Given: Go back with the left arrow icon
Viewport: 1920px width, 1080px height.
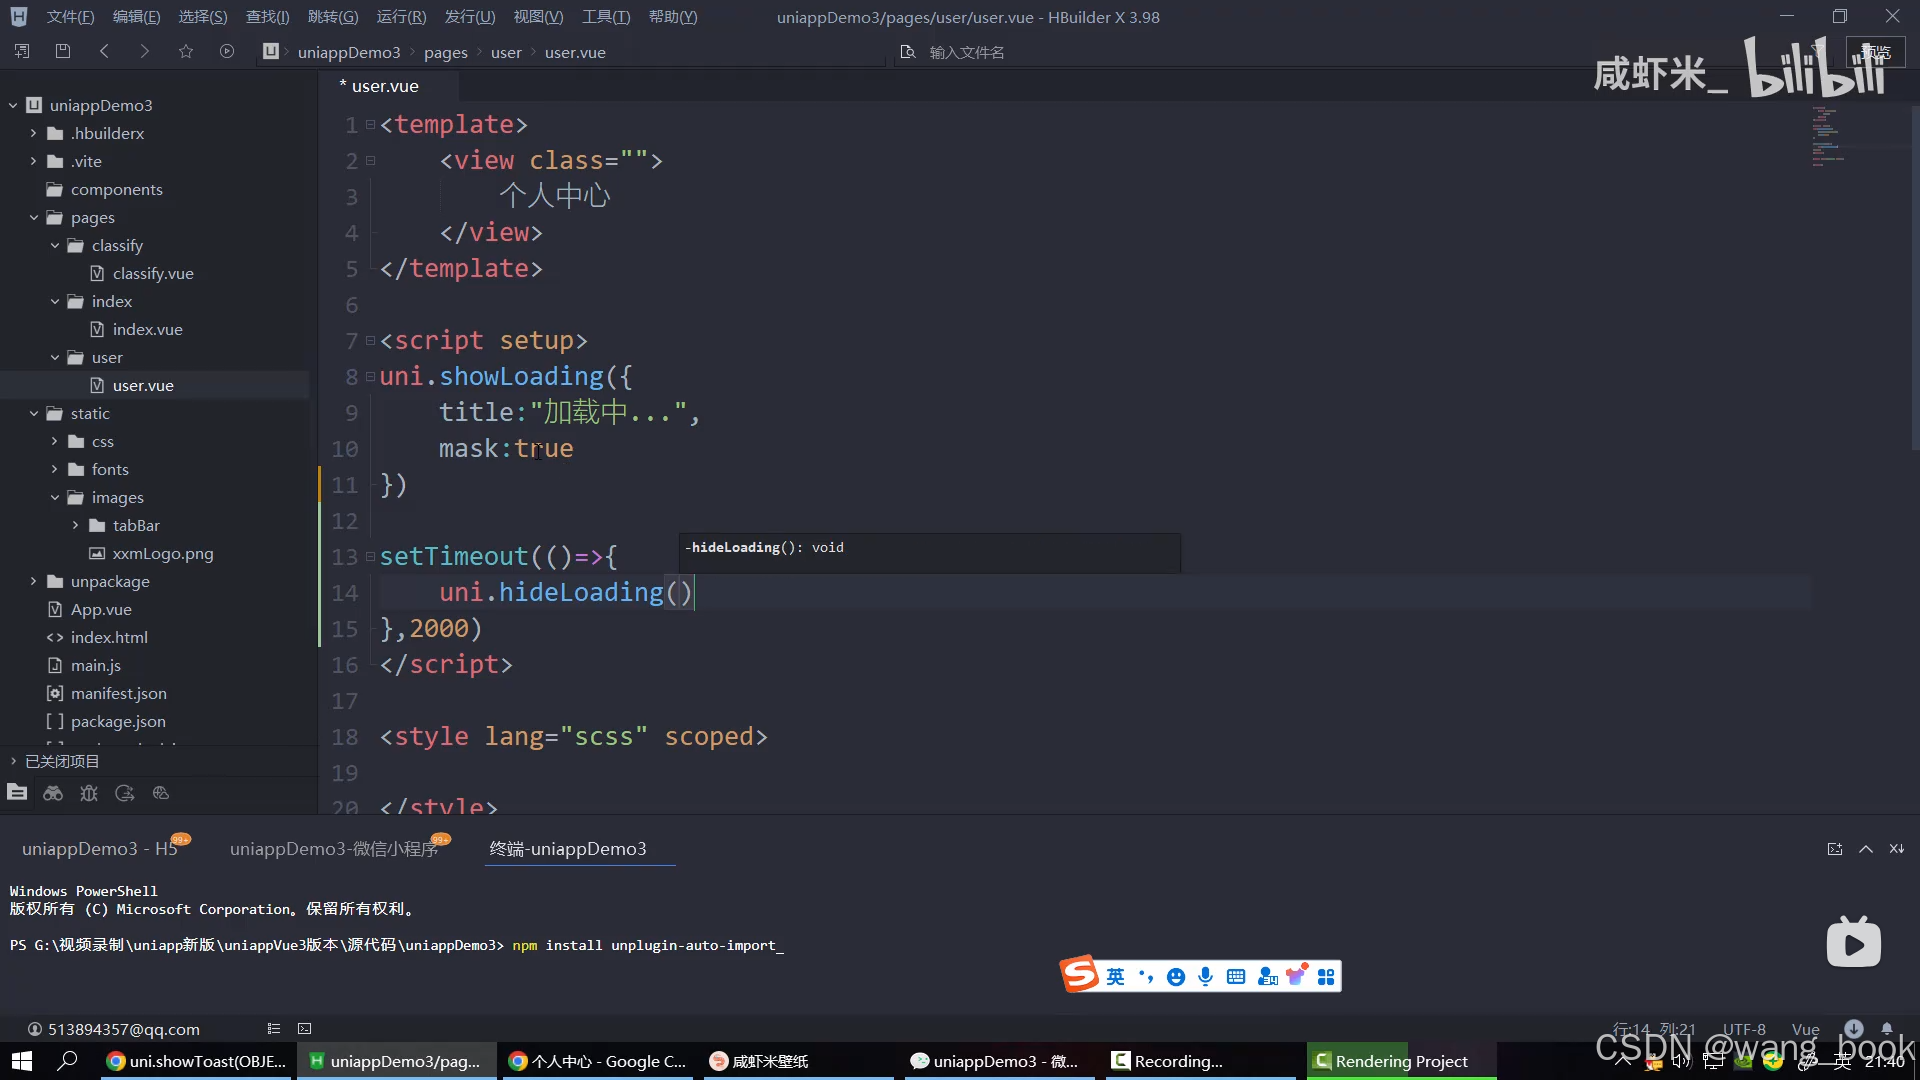Looking at the screenshot, I should pyautogui.click(x=104, y=51).
